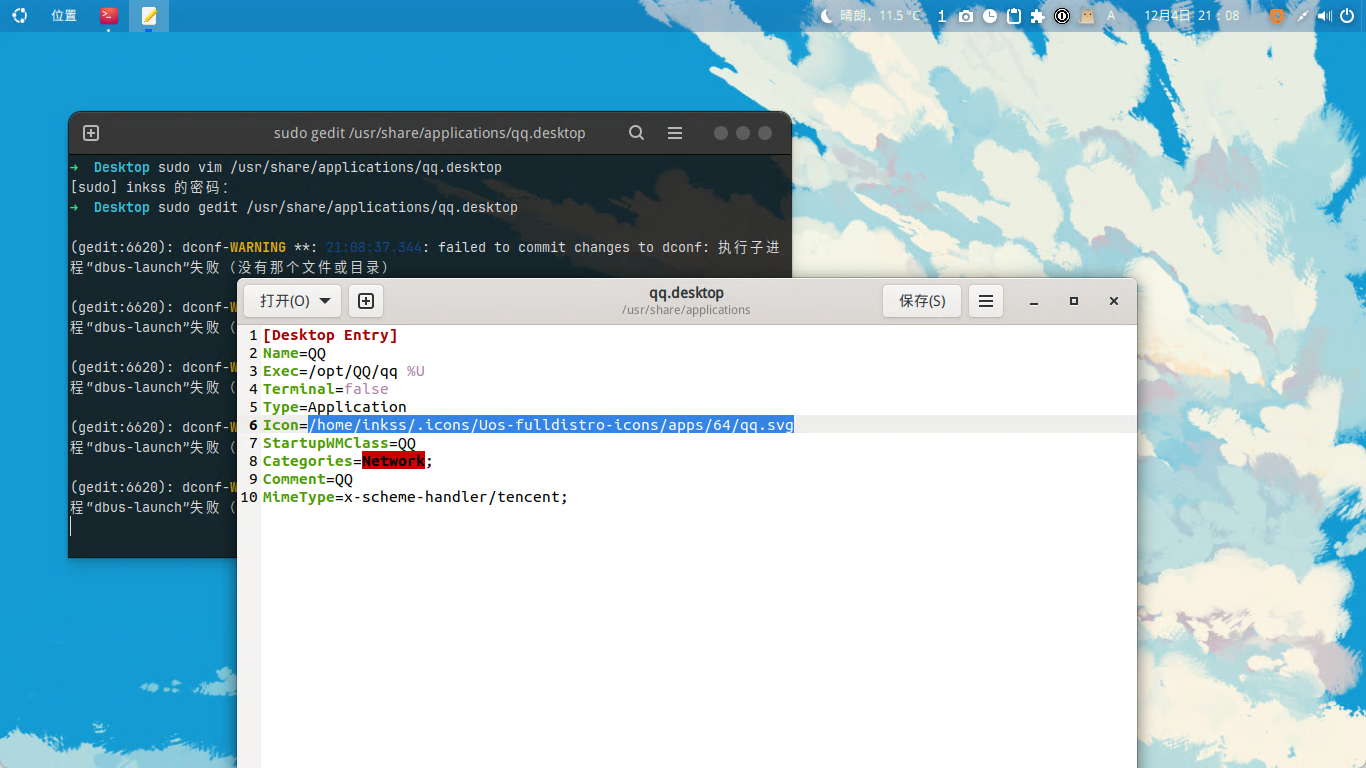Click the StartupWMClass=QQ line
Image resolution: width=1366 pixels, height=768 pixels.
pyautogui.click(x=339, y=443)
